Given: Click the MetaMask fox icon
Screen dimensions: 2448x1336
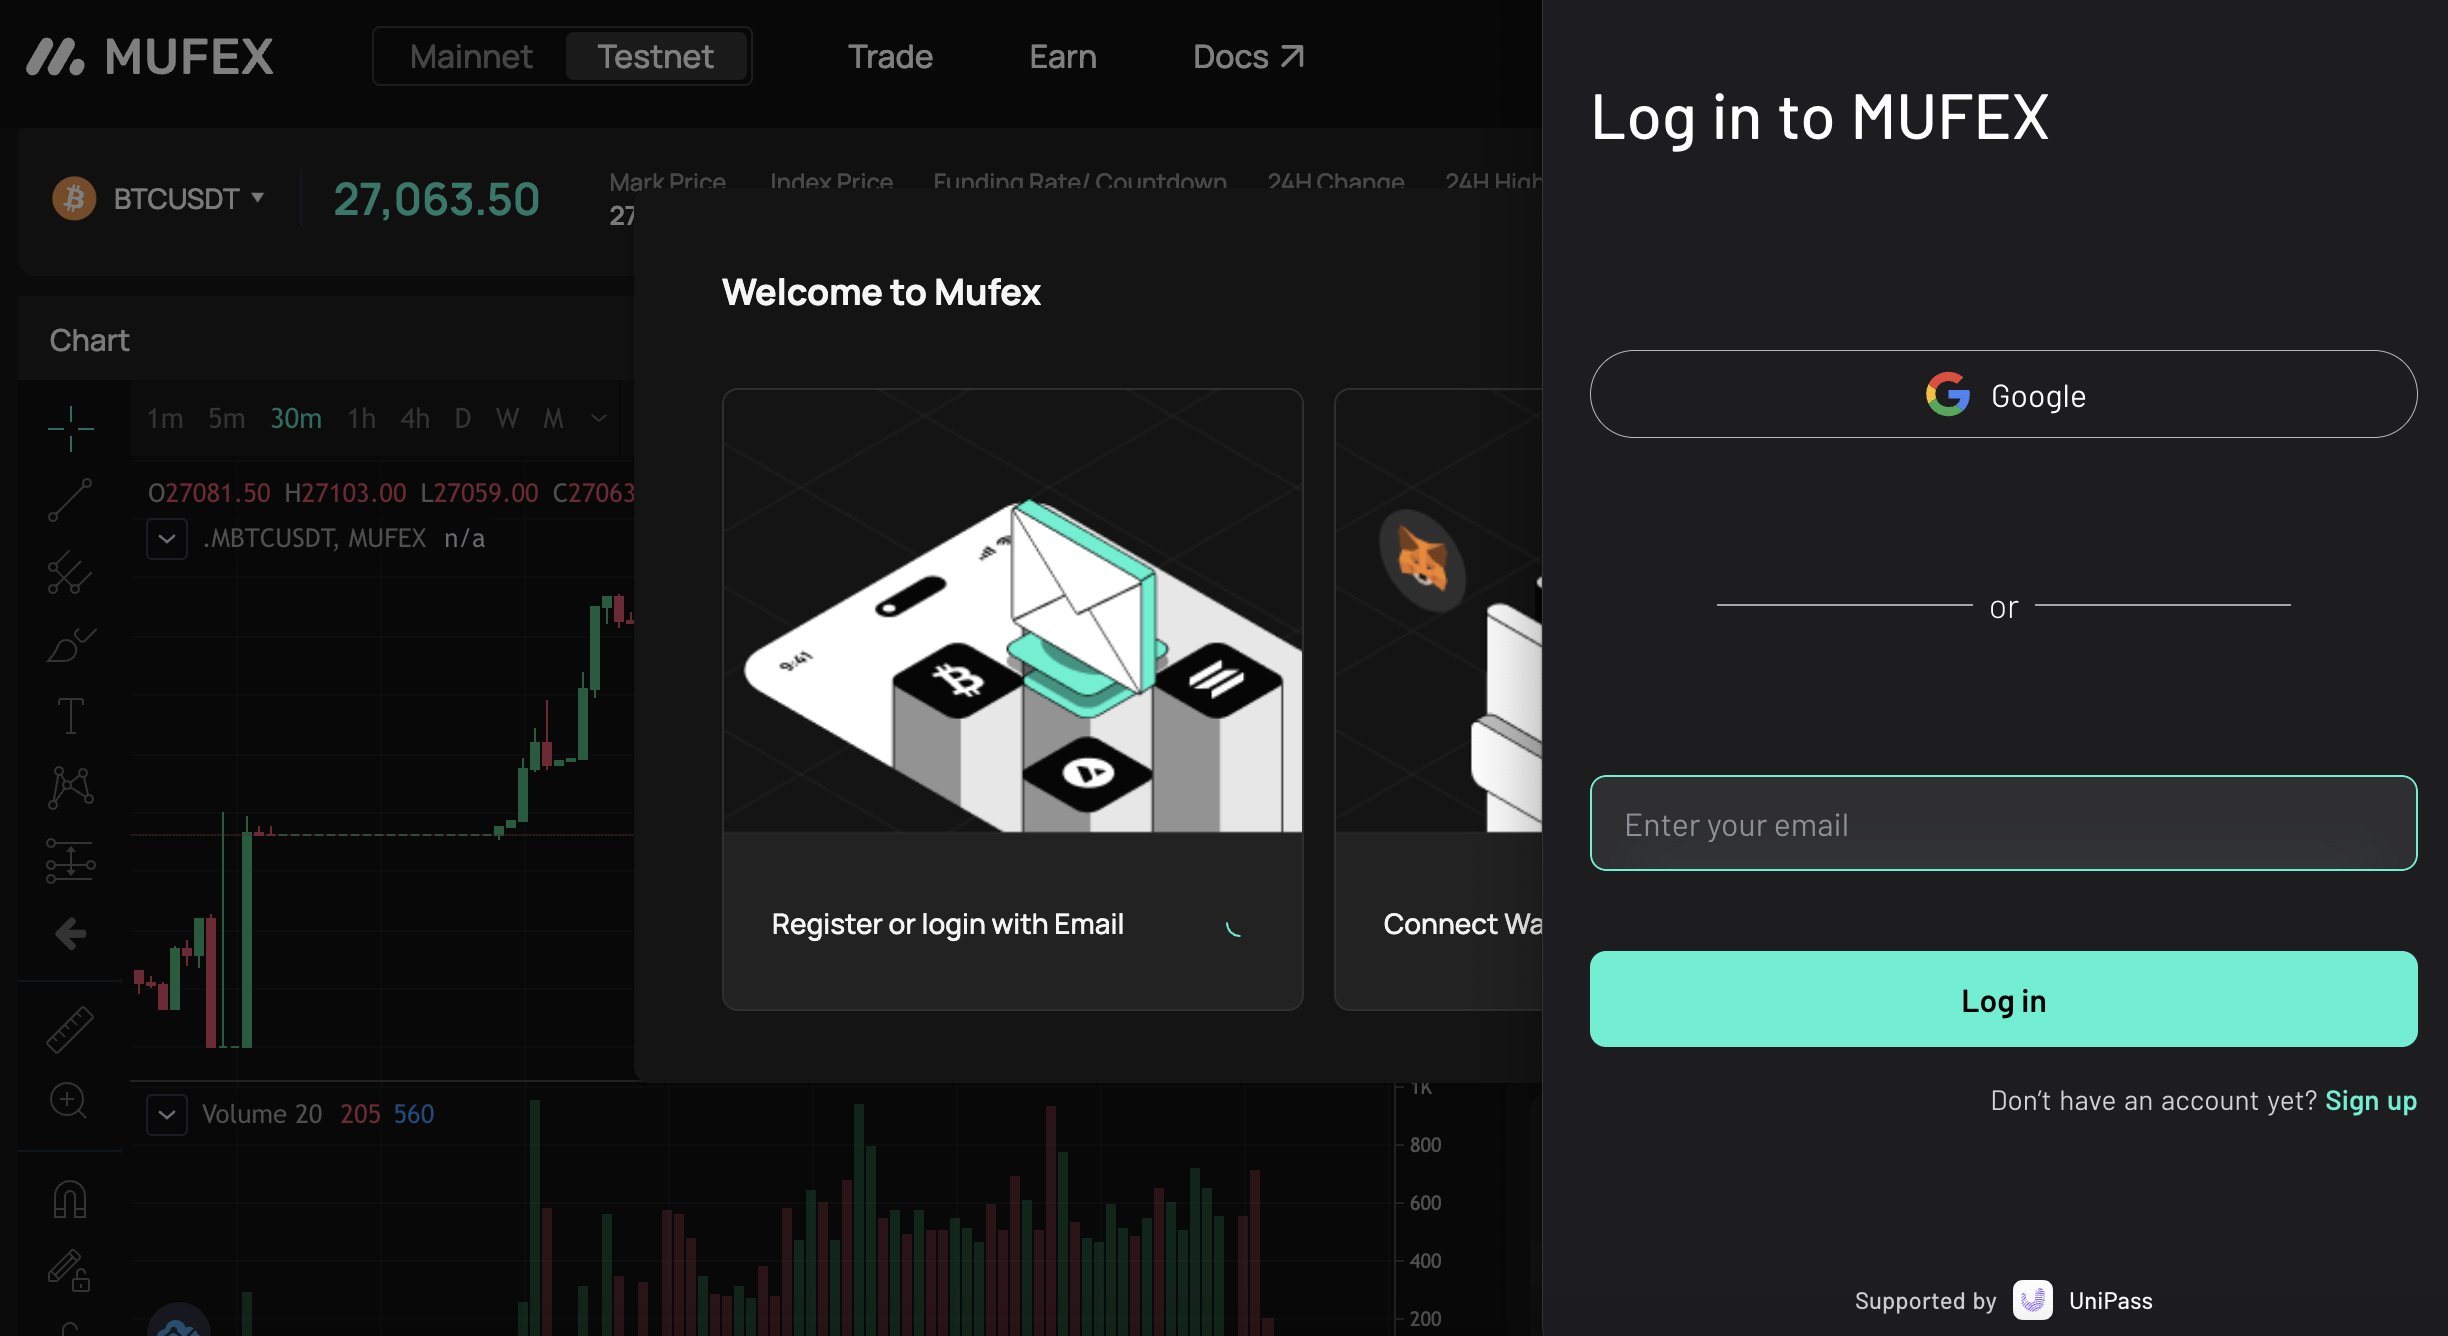Looking at the screenshot, I should click(x=1422, y=560).
